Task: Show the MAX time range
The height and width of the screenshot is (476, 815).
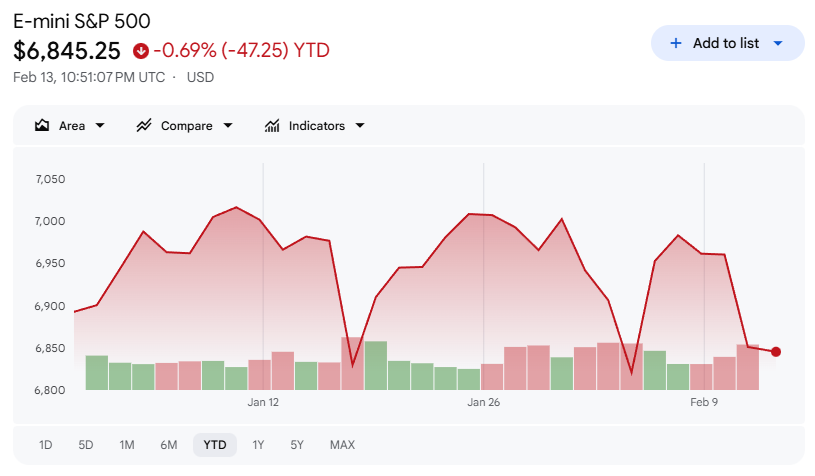Action: tap(343, 445)
